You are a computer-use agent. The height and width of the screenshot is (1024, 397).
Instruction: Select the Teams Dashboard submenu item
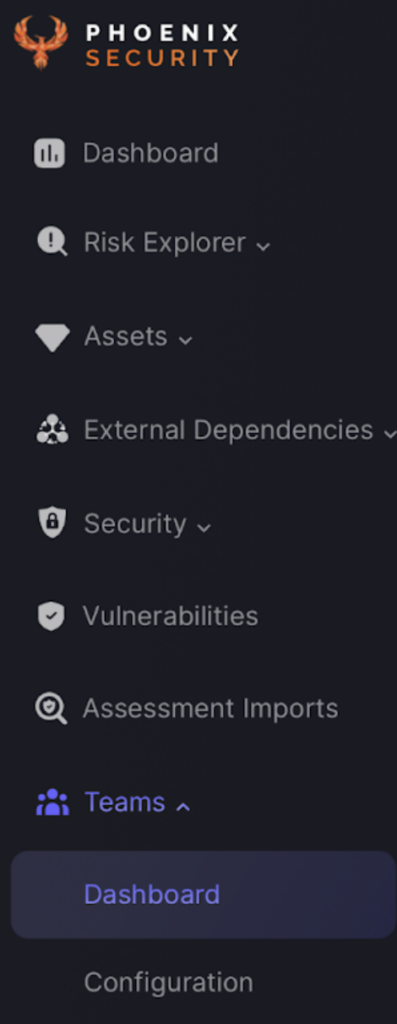[x=203, y=895]
